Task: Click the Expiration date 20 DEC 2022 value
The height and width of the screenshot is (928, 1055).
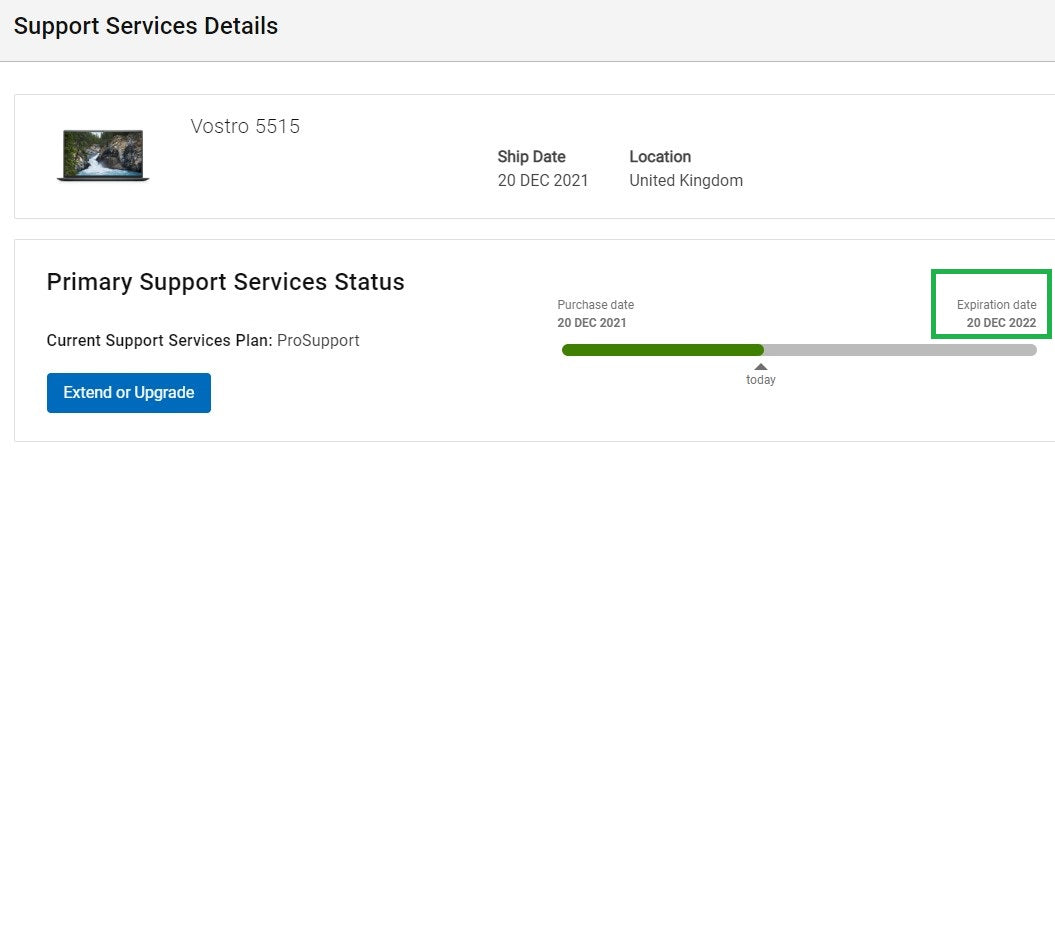Action: point(1001,322)
